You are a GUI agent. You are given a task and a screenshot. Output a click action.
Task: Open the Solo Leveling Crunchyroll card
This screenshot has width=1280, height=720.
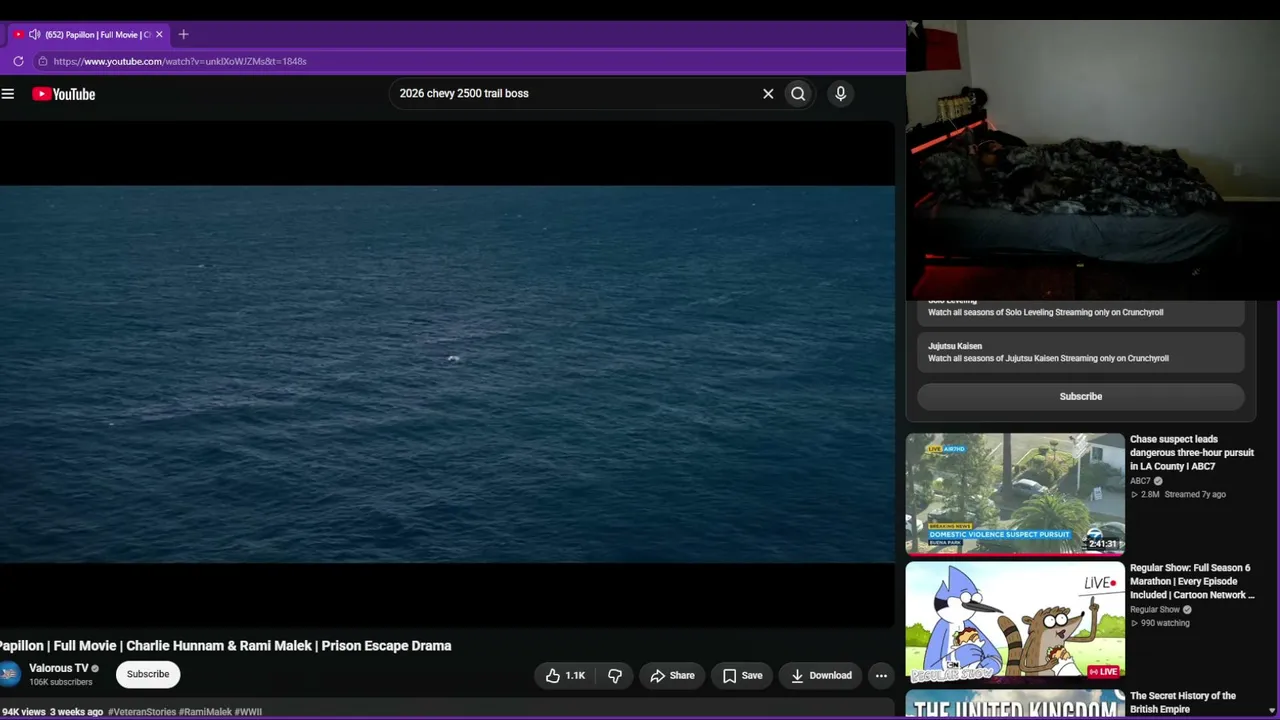tap(1081, 311)
